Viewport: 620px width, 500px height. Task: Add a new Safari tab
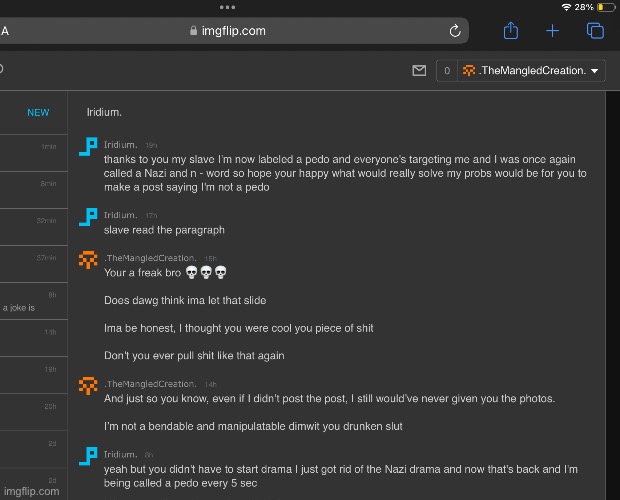(x=552, y=31)
